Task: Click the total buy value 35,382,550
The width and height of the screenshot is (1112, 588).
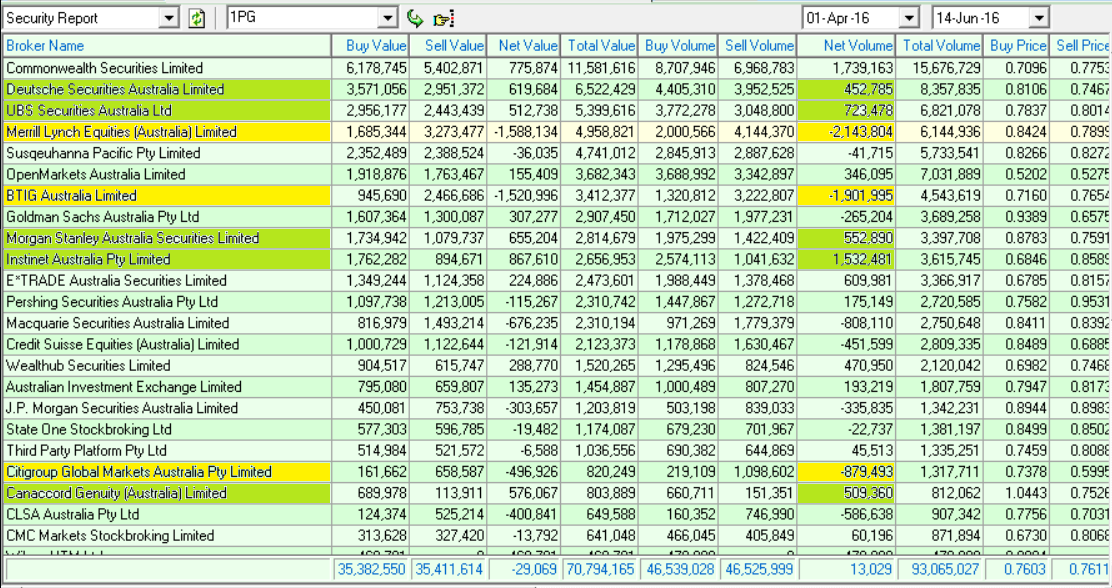Action: pos(370,569)
